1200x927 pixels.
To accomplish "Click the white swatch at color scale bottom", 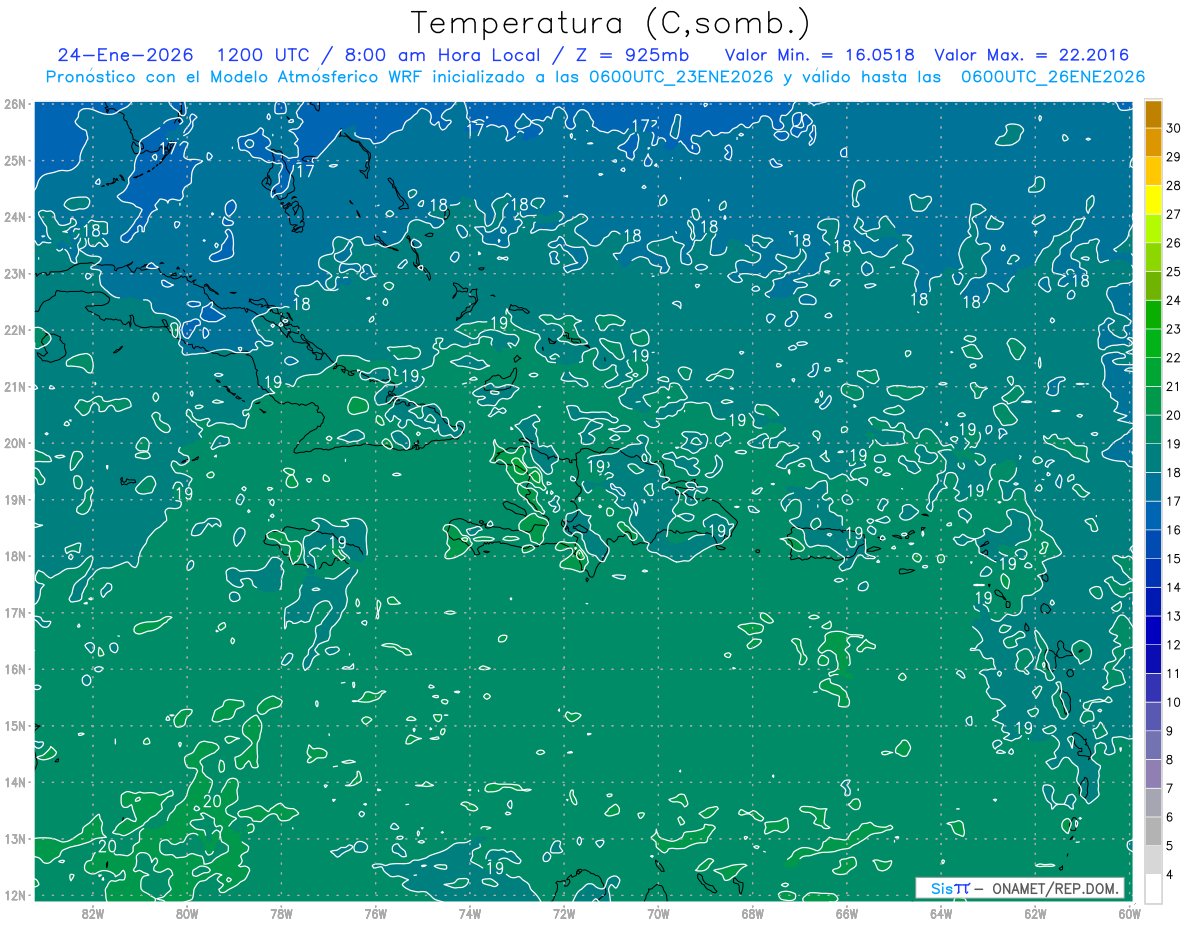I will (x=1153, y=888).
